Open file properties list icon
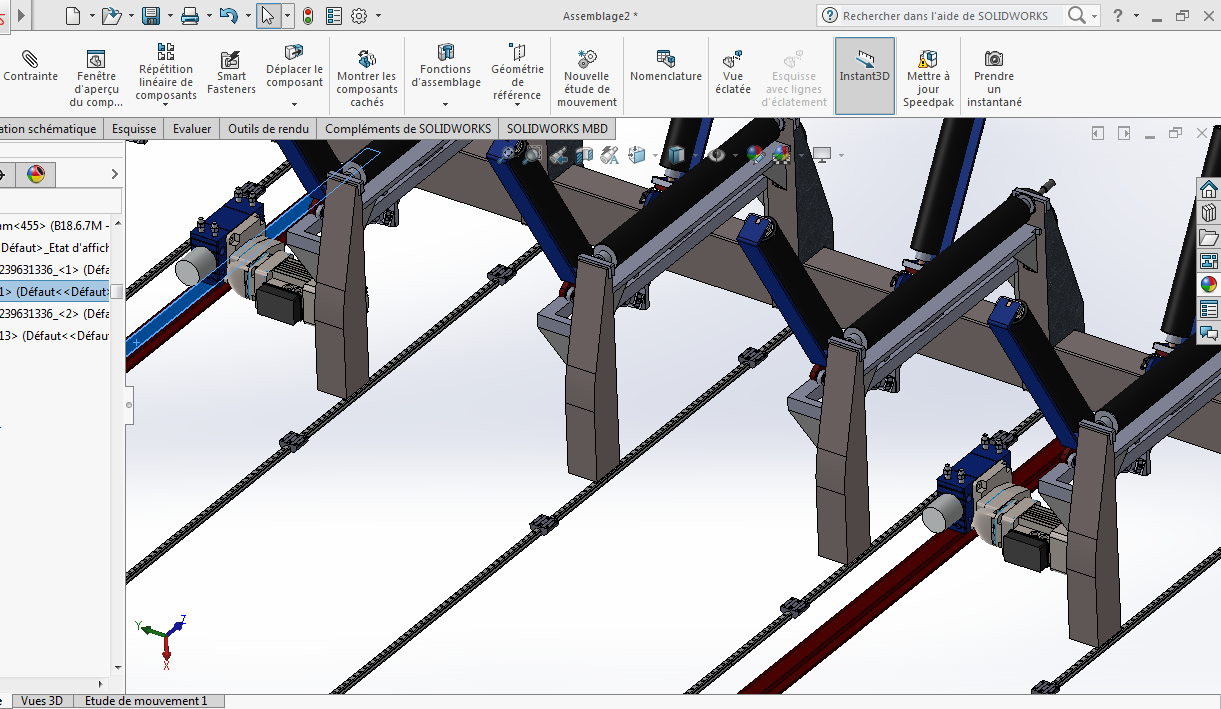 [334, 15]
